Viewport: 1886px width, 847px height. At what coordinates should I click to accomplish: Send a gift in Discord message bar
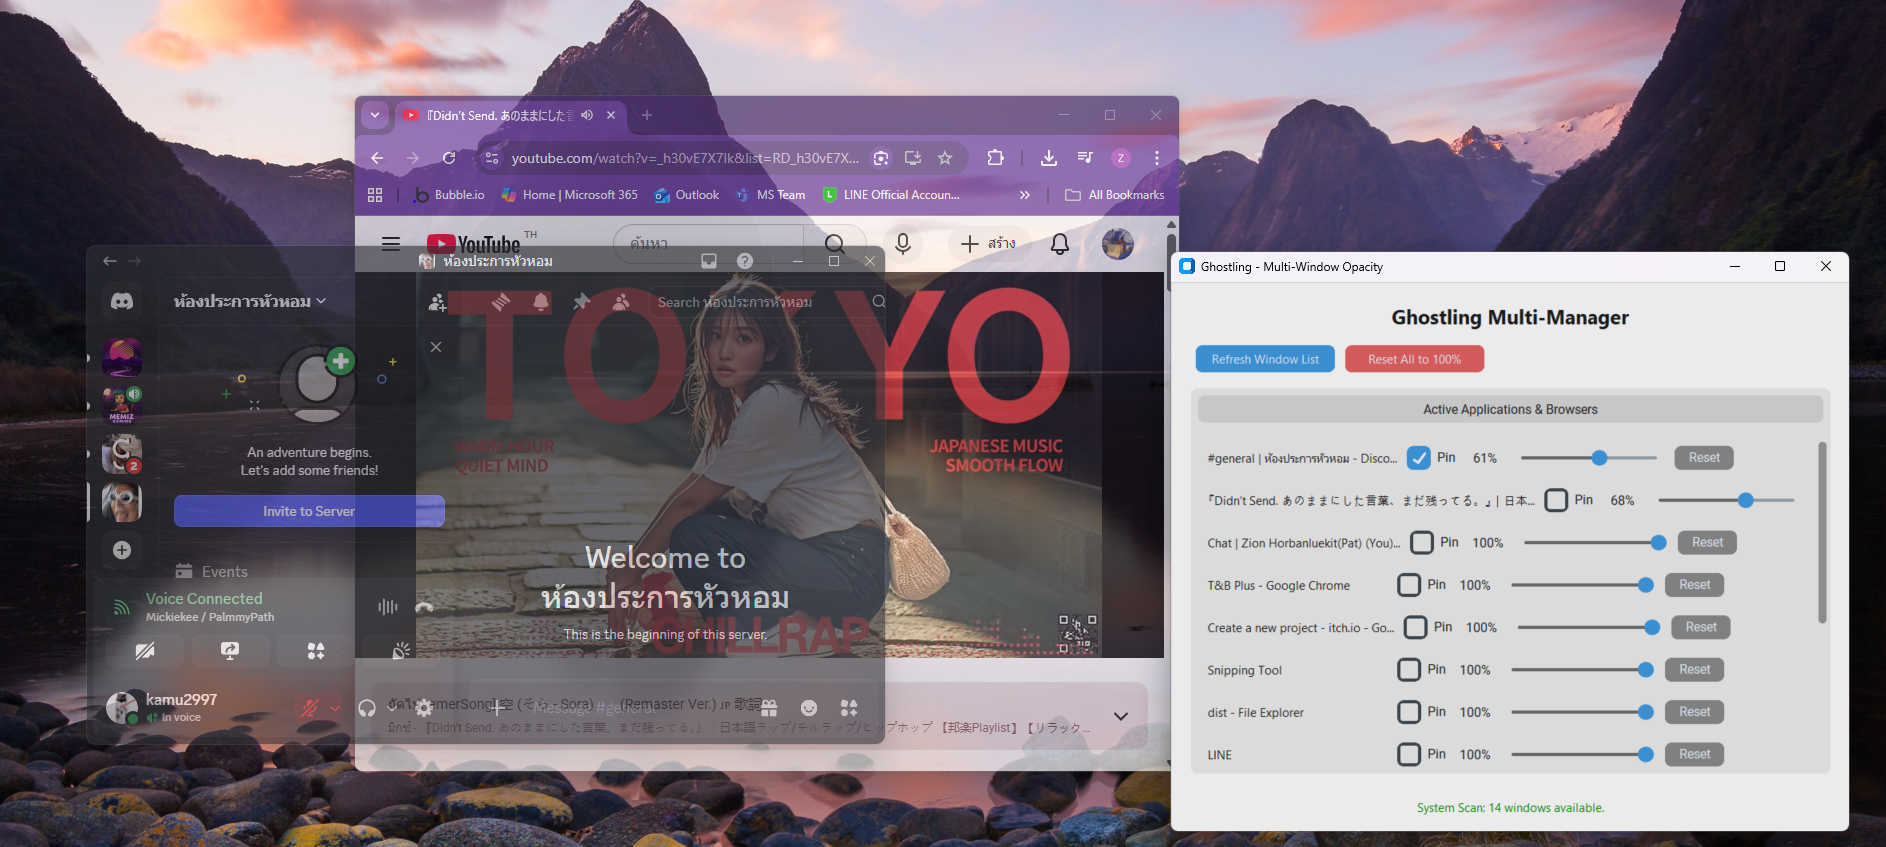[x=769, y=708]
